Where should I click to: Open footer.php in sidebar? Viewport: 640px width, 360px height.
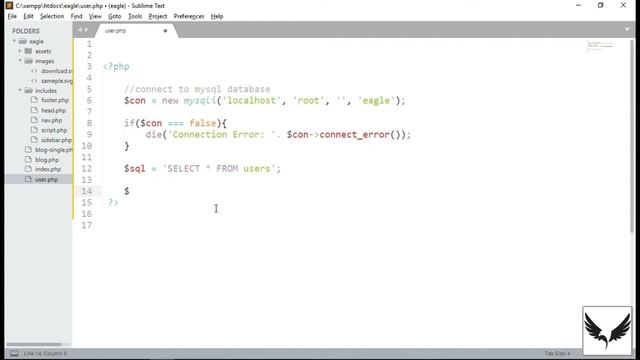click(x=55, y=100)
